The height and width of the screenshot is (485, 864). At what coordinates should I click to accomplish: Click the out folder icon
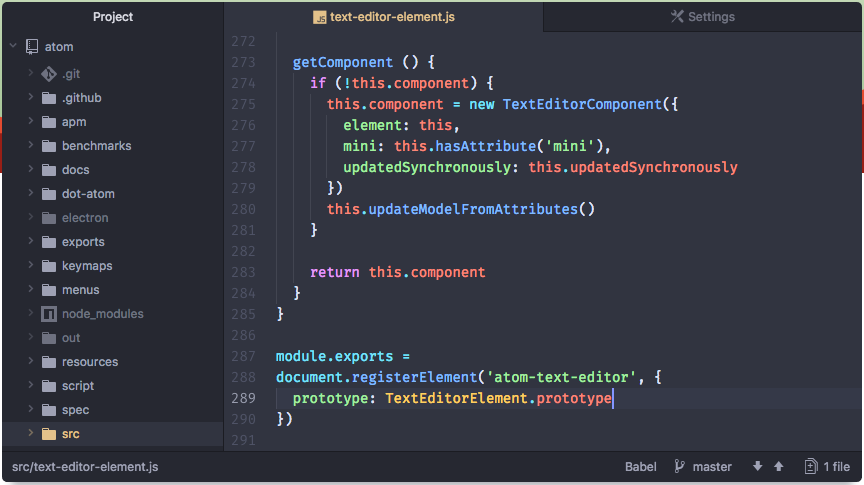(x=49, y=338)
